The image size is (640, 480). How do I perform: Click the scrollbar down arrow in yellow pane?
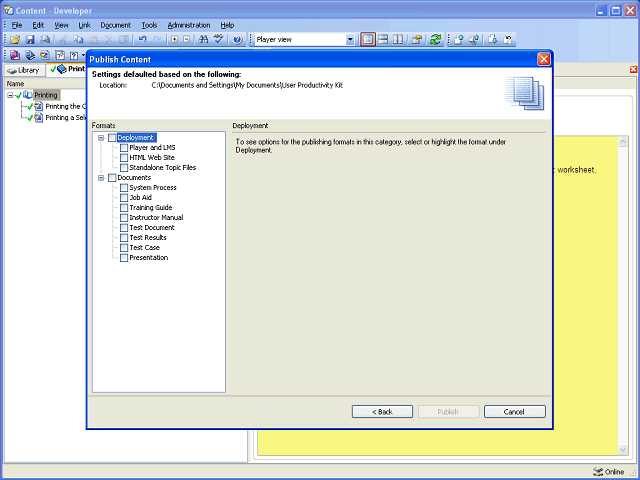click(622, 450)
